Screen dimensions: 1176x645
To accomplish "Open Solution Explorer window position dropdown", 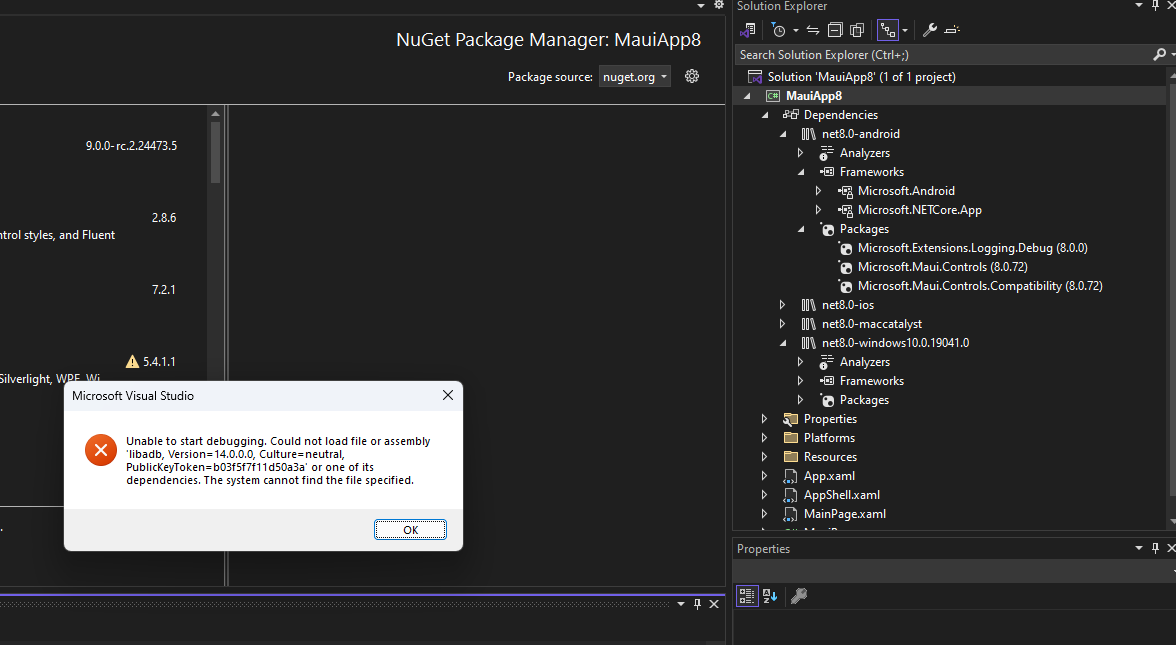I will tap(1138, 5).
